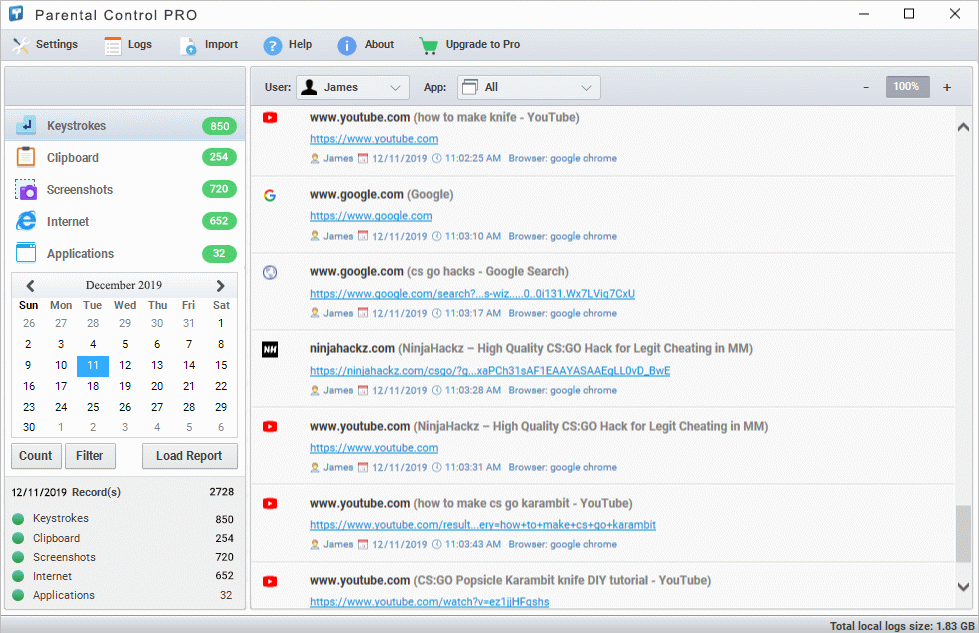This screenshot has height=633, width=979.
Task: Click YouTube icon for 'how to make knife' entry
Action: 270,117
